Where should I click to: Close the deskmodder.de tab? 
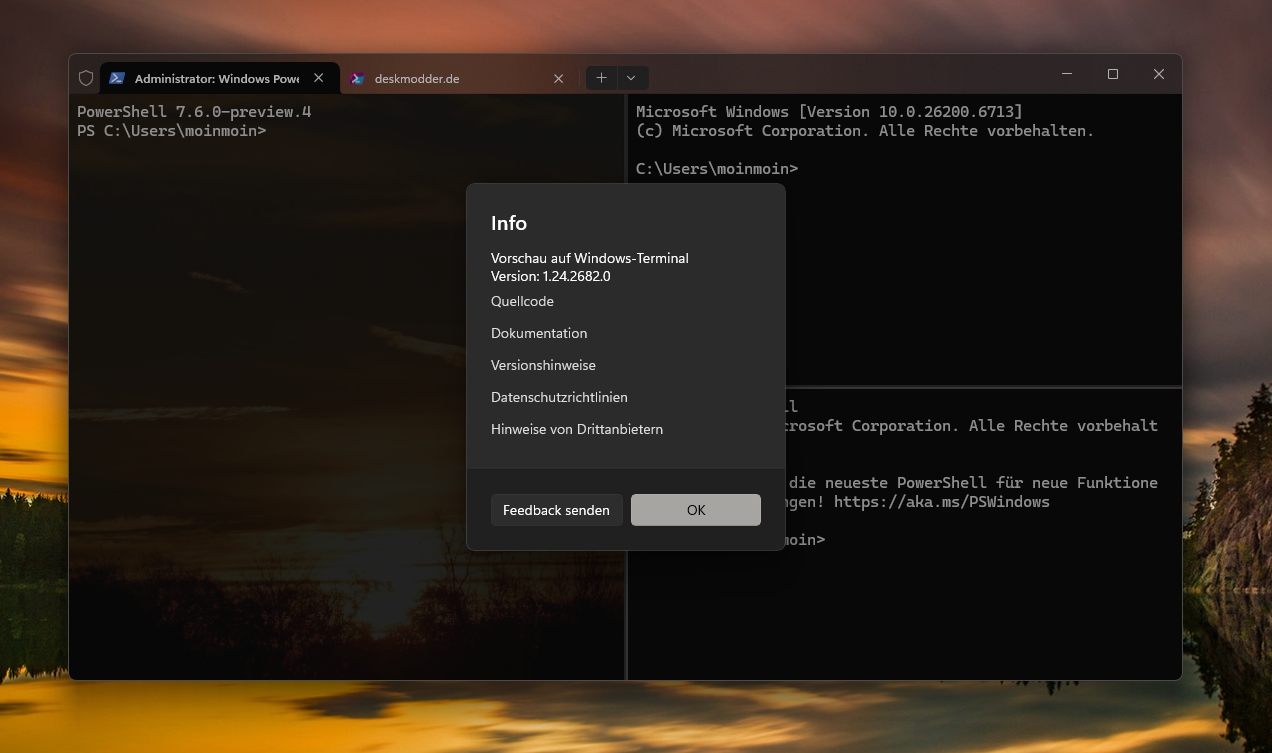pyautogui.click(x=558, y=78)
